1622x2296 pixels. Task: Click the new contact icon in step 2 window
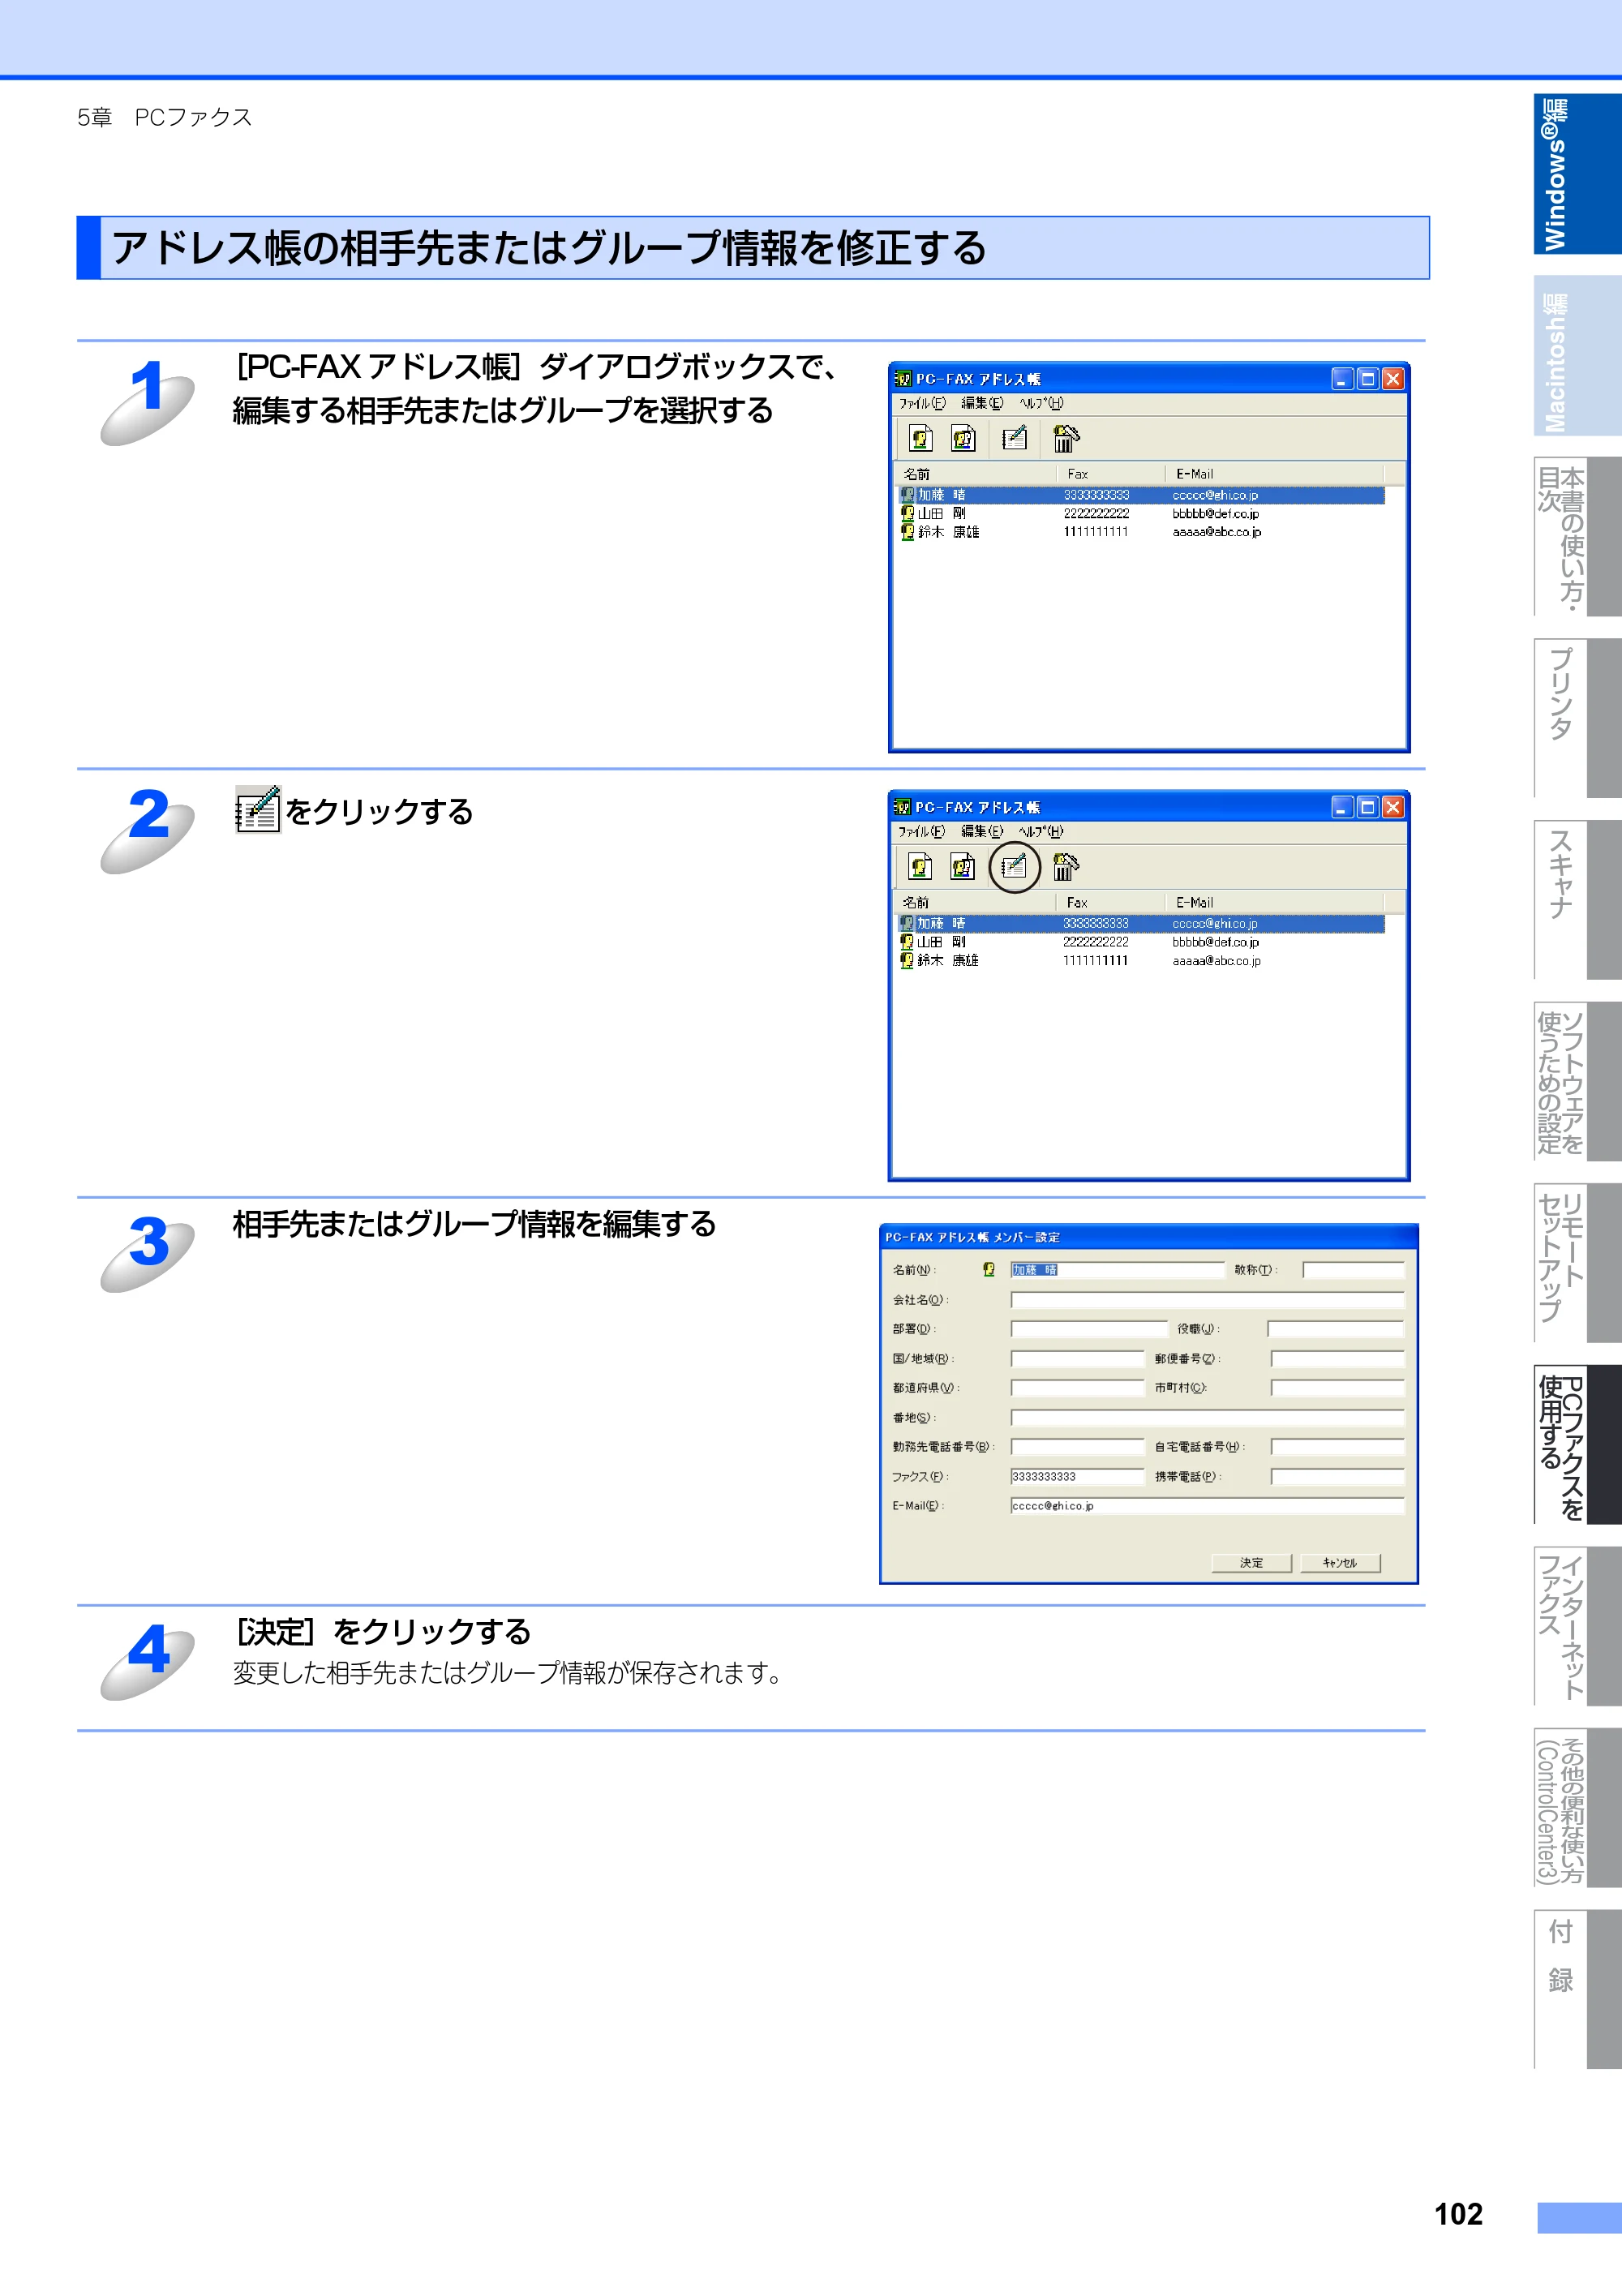click(x=920, y=866)
